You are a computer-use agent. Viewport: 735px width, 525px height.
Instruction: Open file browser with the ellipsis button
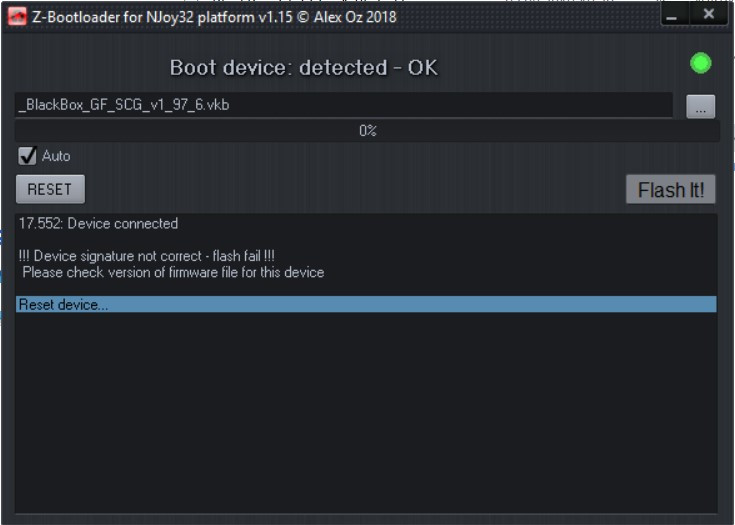(x=700, y=106)
